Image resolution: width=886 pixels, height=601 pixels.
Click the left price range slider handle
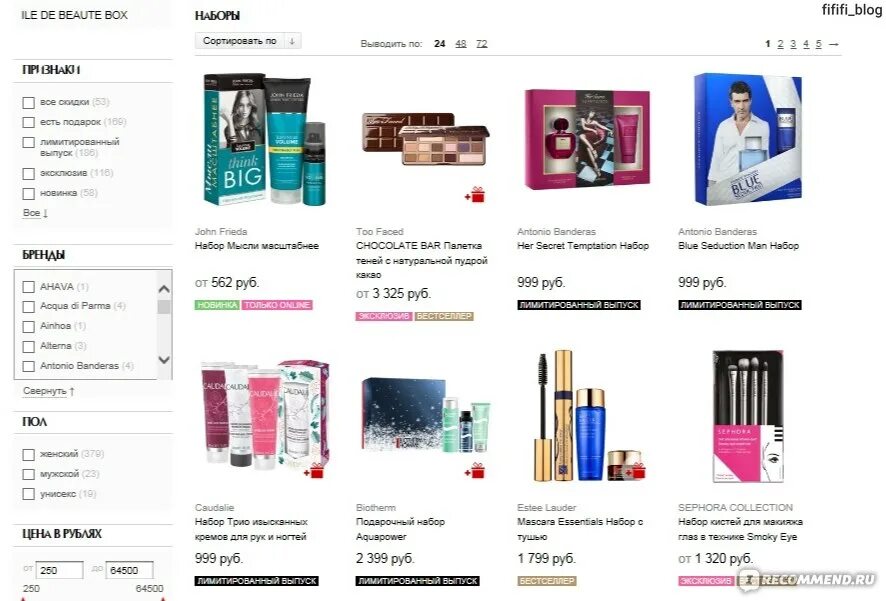[23, 598]
